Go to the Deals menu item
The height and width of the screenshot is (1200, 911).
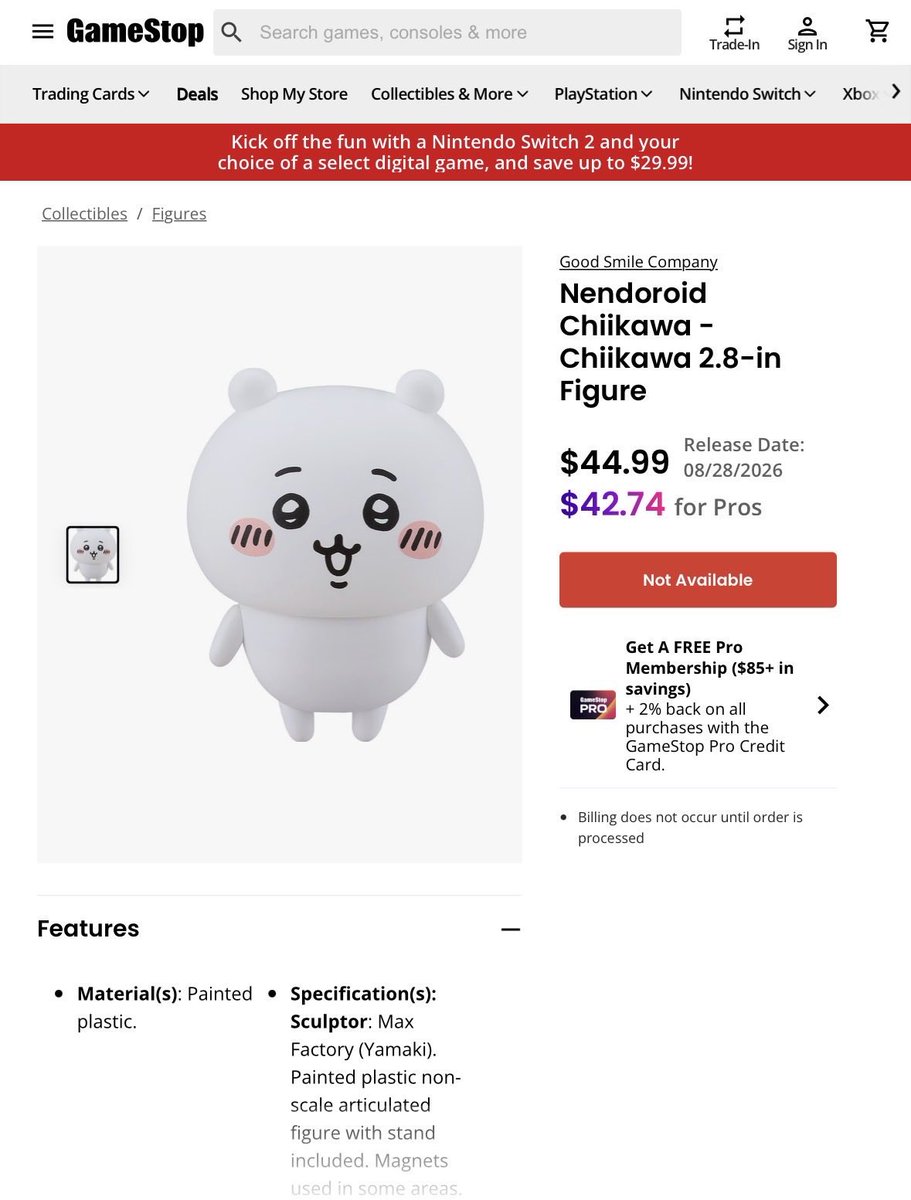[197, 94]
